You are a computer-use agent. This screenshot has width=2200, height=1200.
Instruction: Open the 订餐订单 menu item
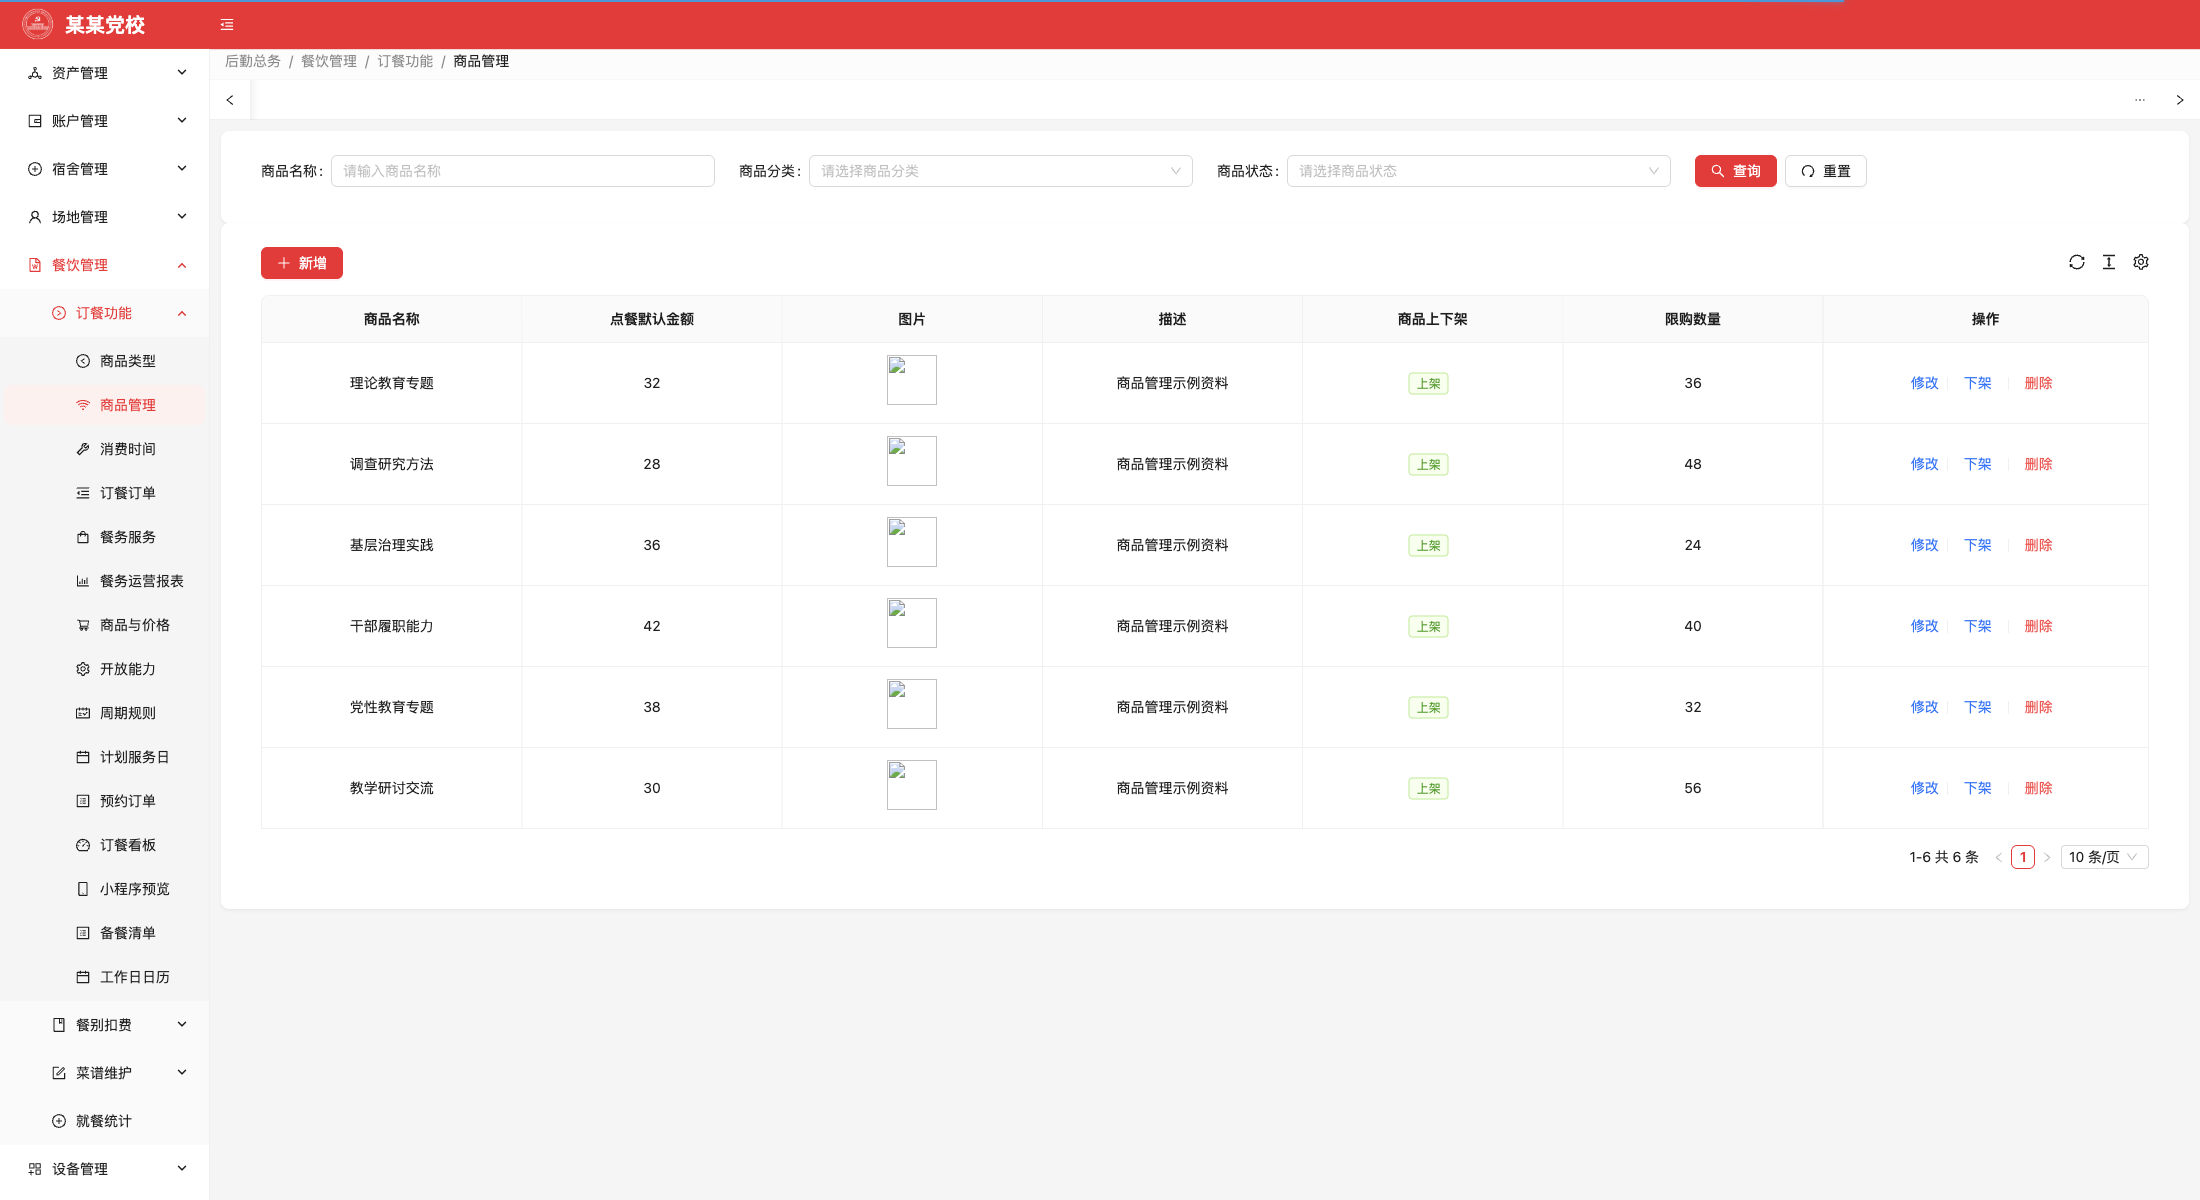point(104,493)
